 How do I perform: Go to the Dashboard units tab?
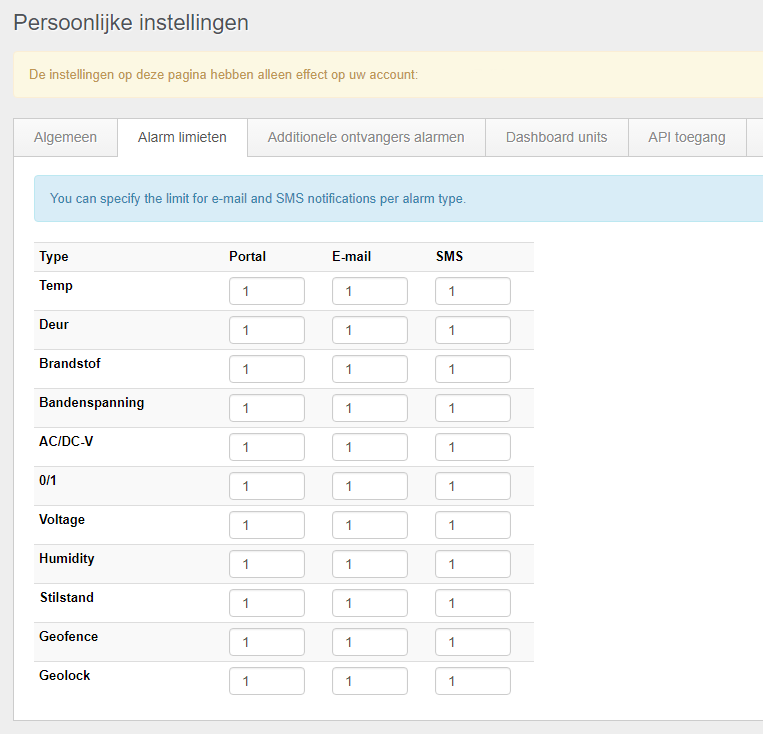tap(556, 137)
